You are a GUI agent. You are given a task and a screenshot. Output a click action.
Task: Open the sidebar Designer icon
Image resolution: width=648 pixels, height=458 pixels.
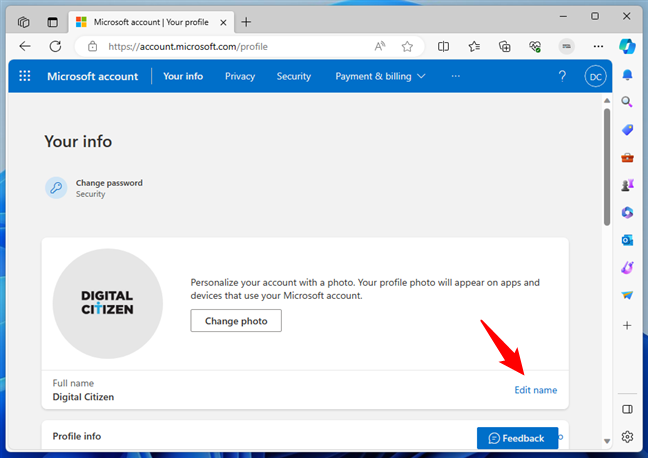pyautogui.click(x=627, y=267)
